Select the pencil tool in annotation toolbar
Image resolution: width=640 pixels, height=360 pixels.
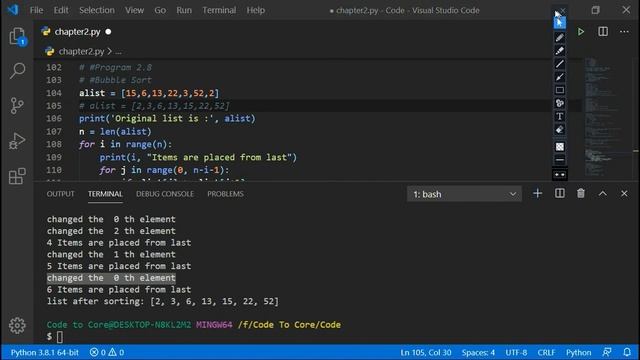tap(560, 37)
